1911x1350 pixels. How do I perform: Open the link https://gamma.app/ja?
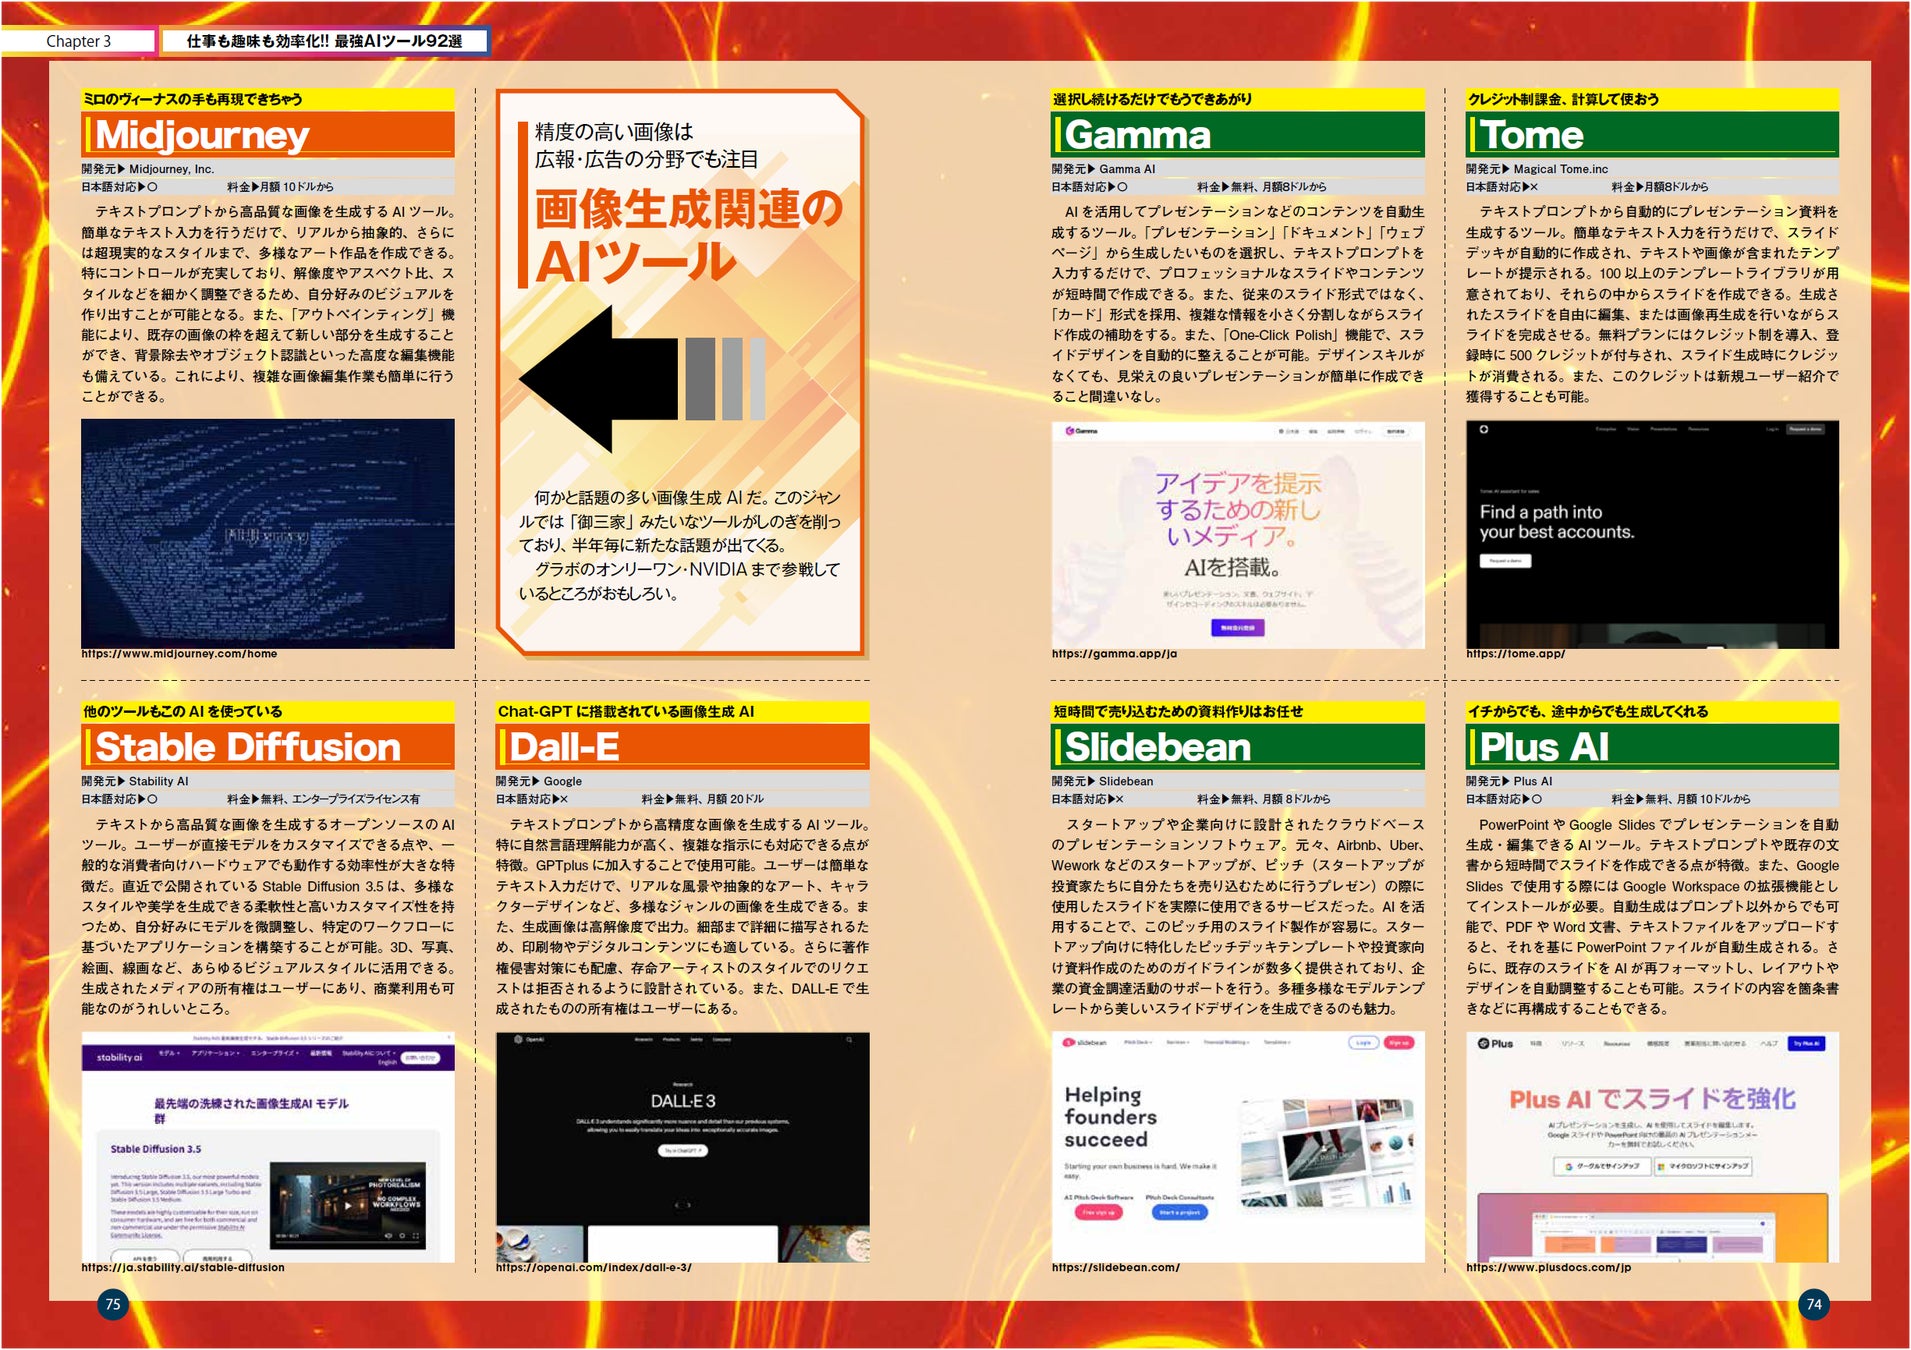[x=1114, y=654]
